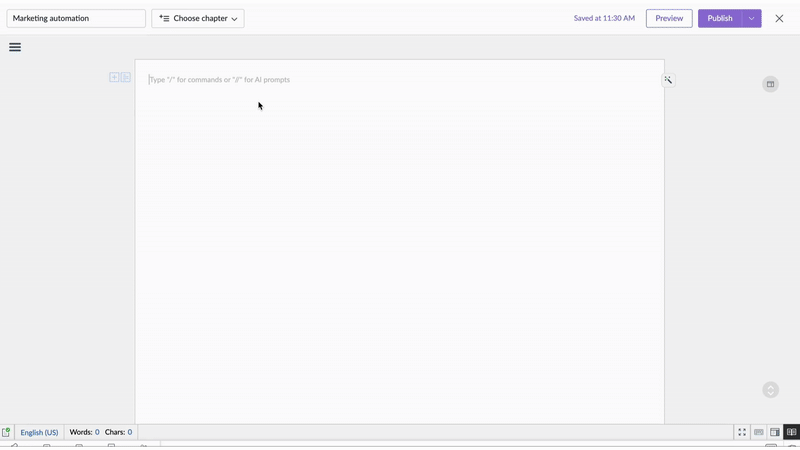Open the hamburger menu icon

coord(15,47)
